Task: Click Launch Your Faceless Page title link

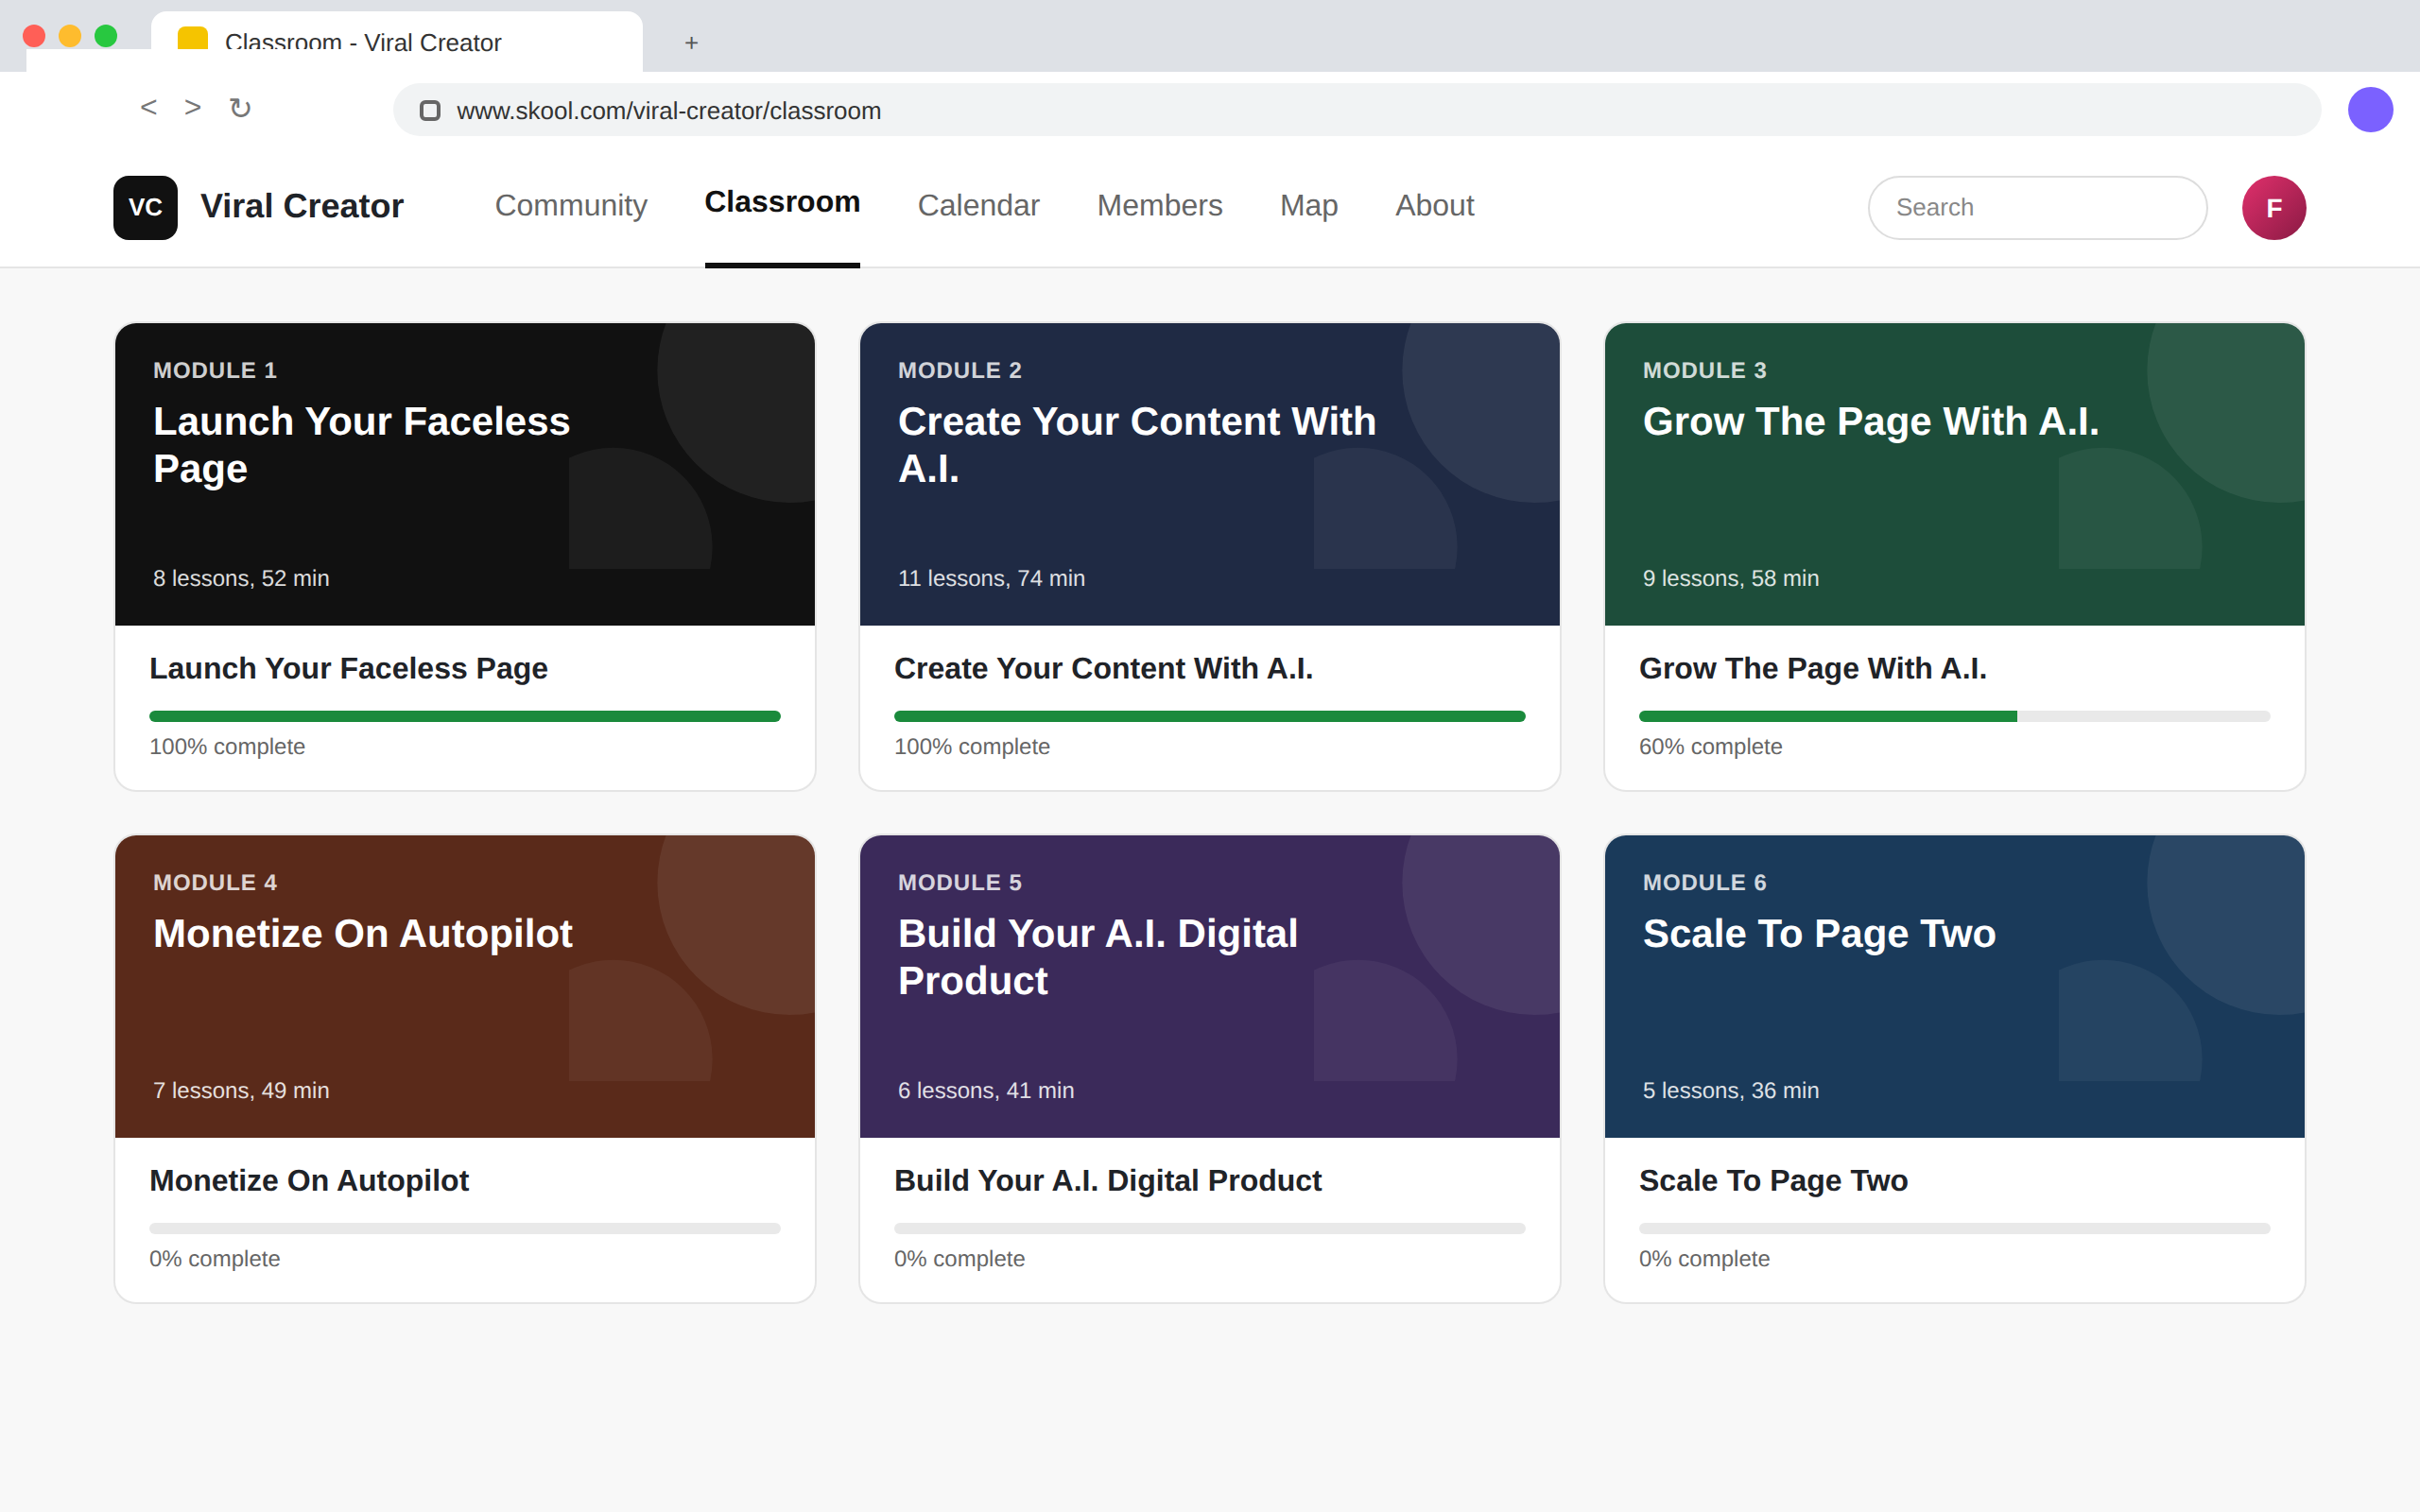Action: (348, 668)
